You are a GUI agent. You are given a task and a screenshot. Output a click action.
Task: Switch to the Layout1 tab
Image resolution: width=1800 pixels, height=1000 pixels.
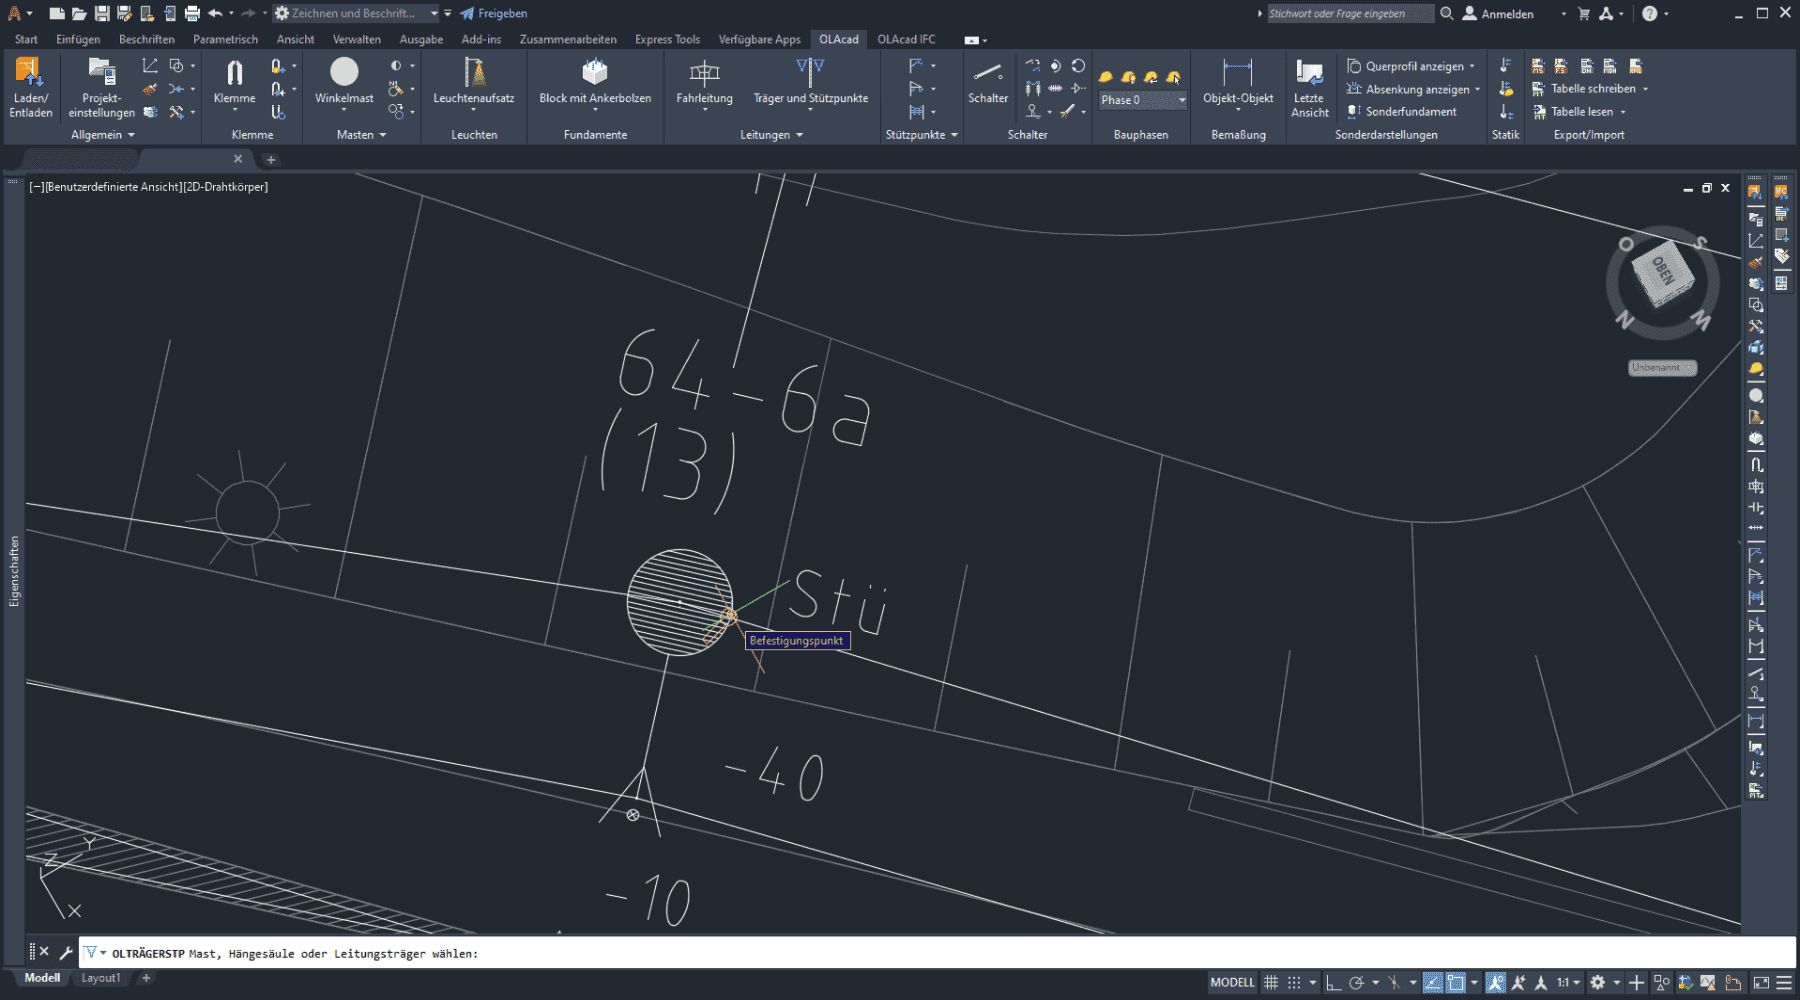coord(100,978)
